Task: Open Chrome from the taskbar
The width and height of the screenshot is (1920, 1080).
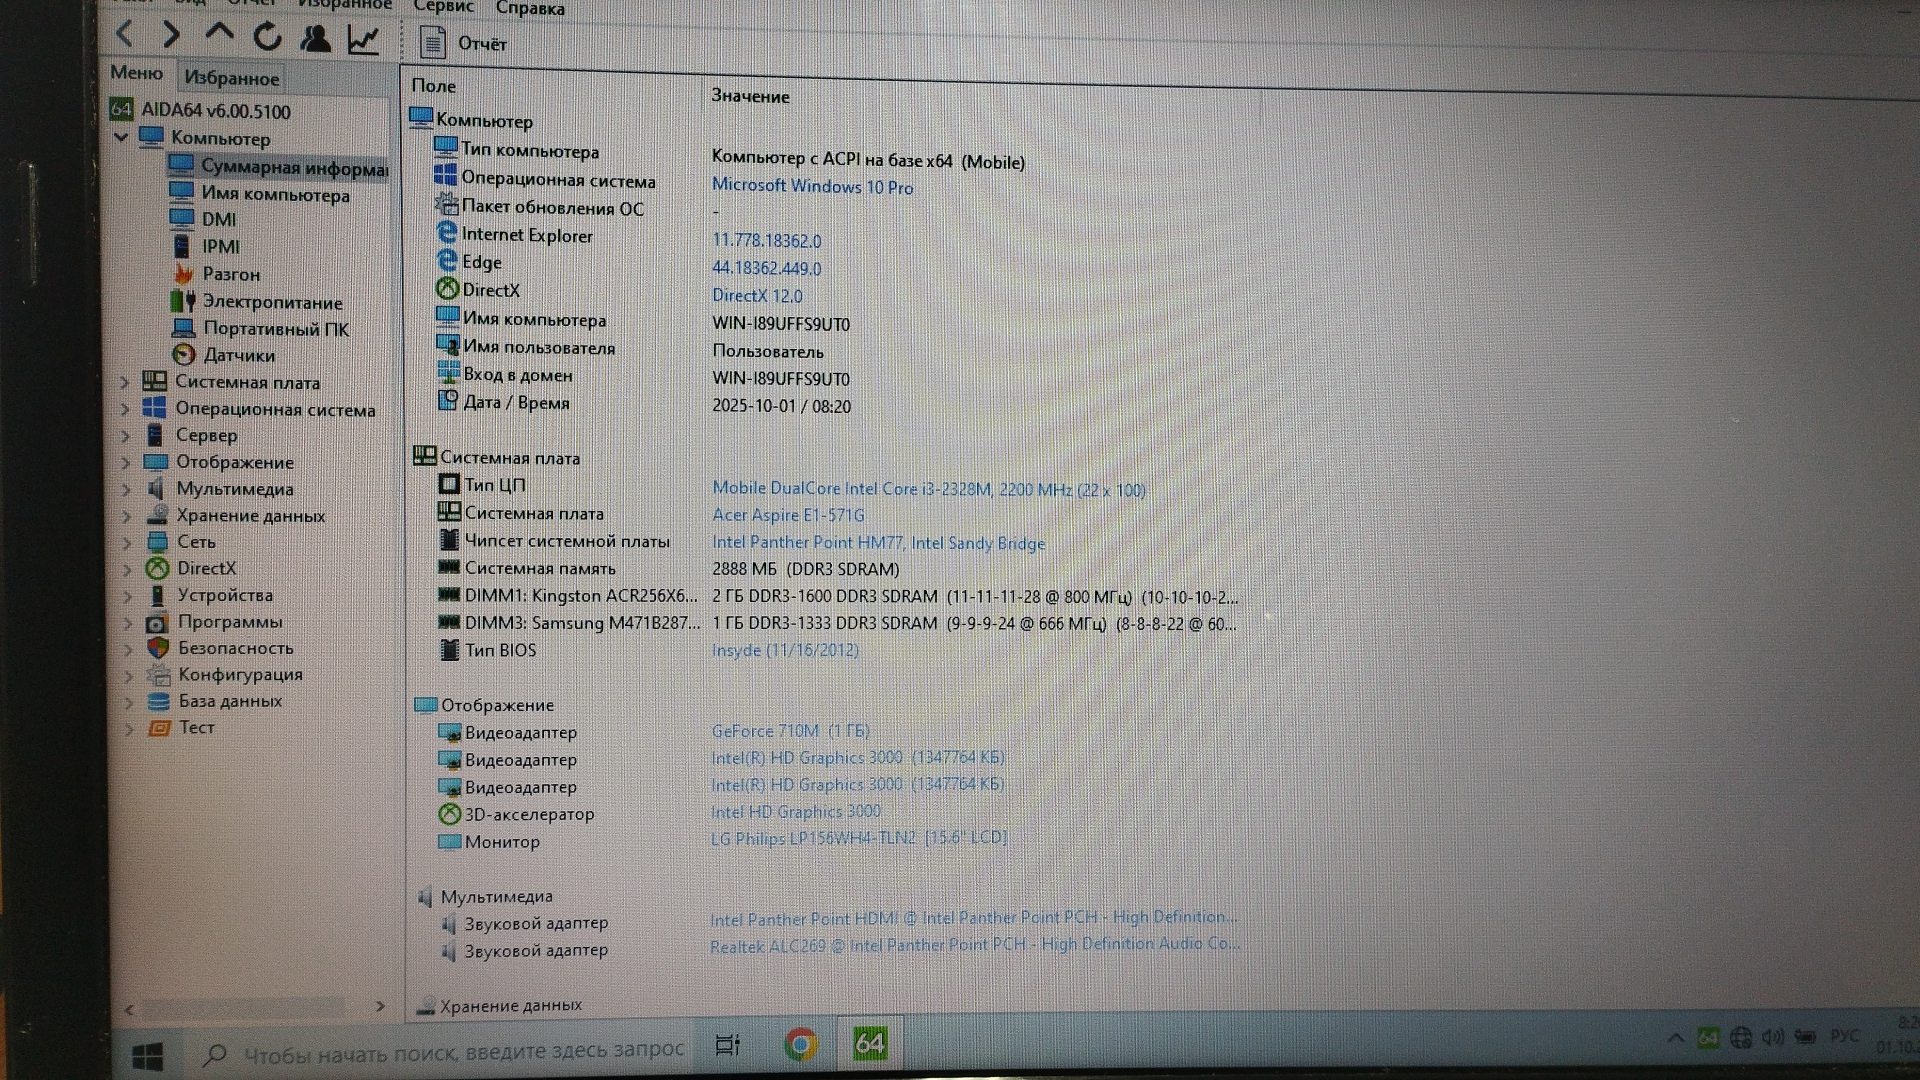Action: pyautogui.click(x=799, y=1045)
